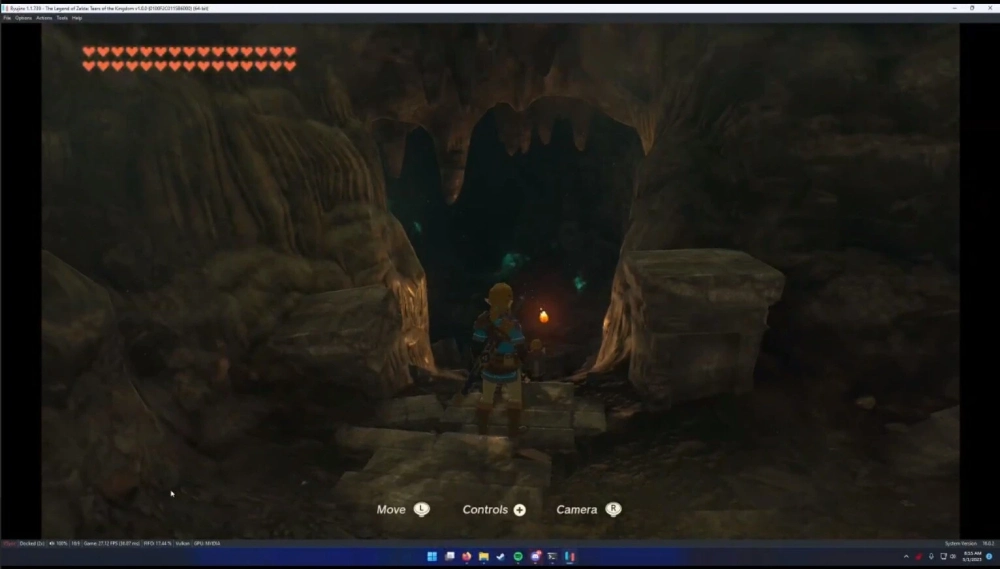This screenshot has height=569, width=1000.
Task: Open the Tools menu
Action: pyautogui.click(x=62, y=18)
